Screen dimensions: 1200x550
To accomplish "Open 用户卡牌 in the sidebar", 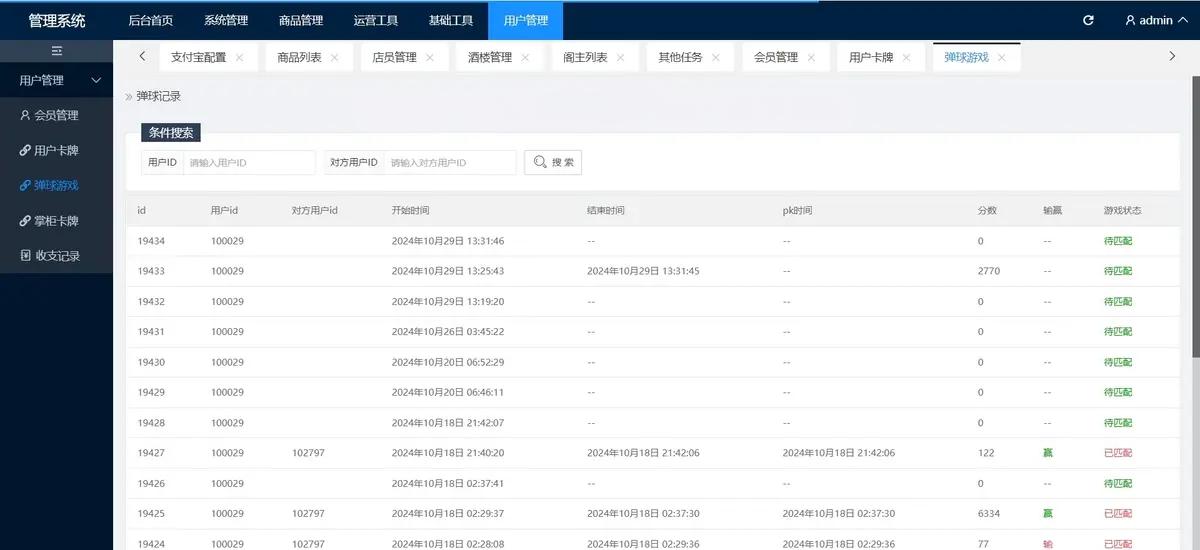I will [57, 150].
